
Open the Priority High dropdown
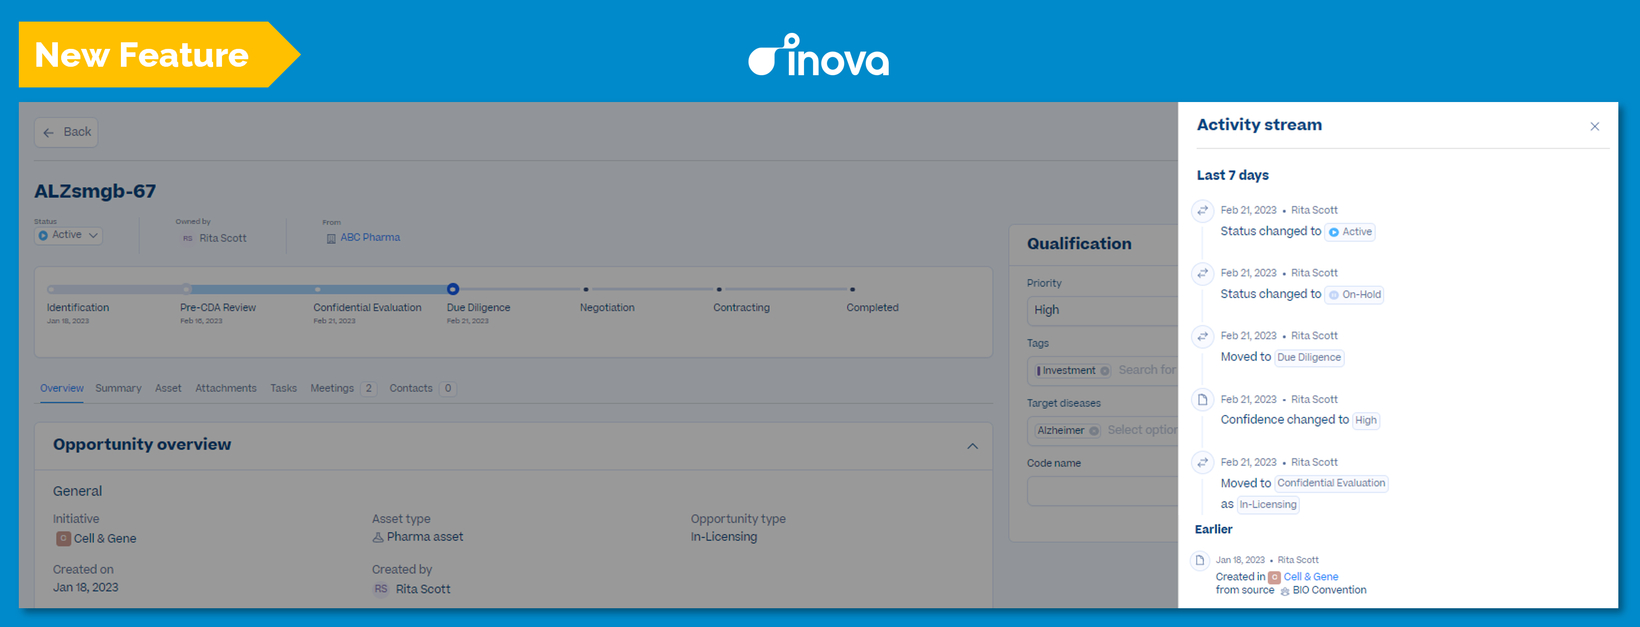[x=1102, y=310]
